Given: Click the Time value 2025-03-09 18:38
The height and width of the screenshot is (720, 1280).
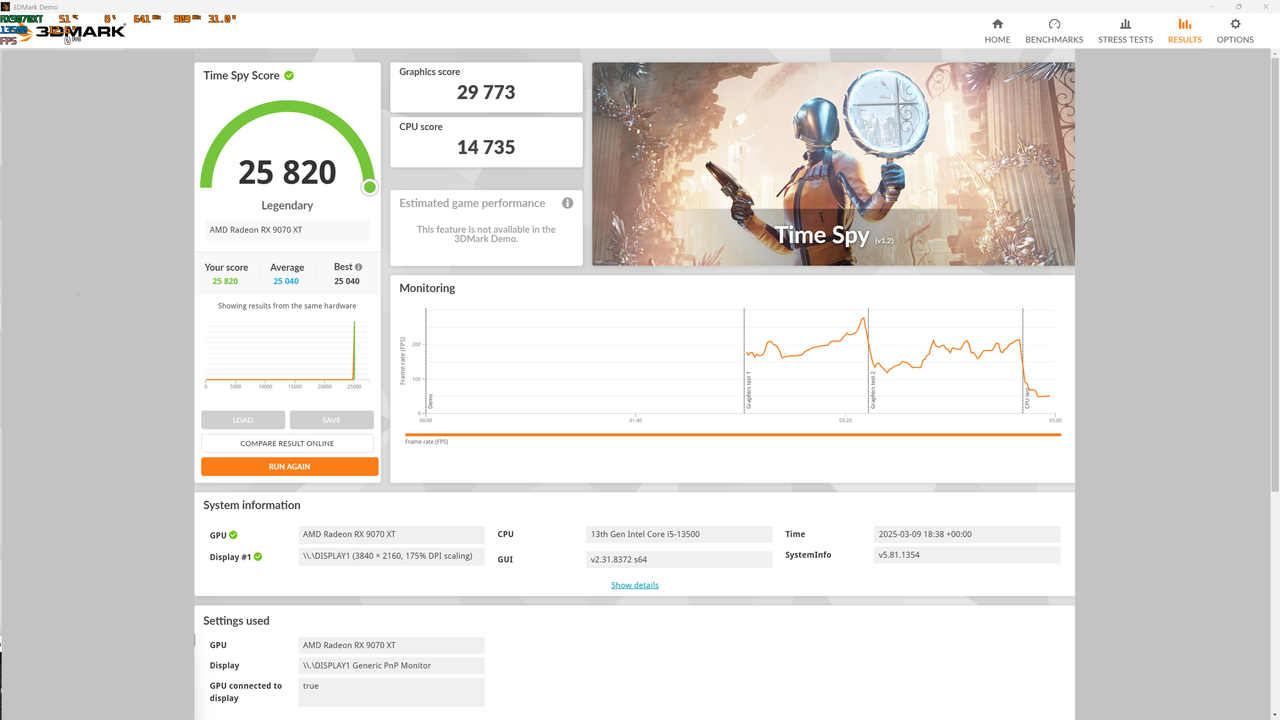Looking at the screenshot, I should click(967, 534).
